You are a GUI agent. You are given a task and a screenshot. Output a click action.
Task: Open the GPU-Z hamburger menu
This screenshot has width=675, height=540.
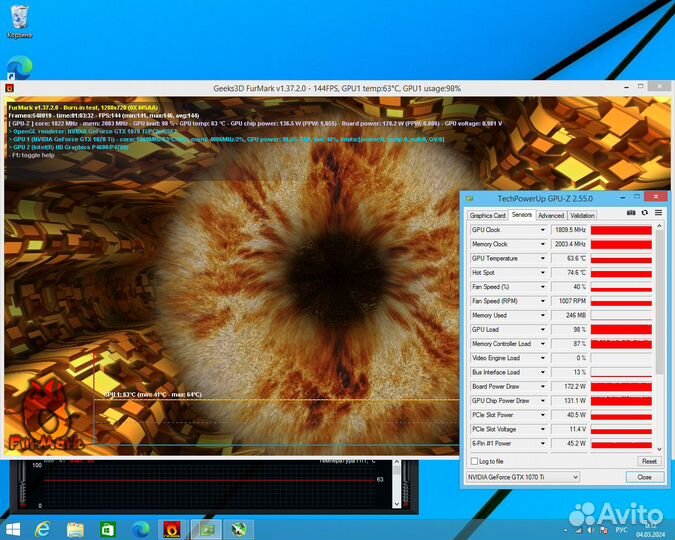pyautogui.click(x=658, y=213)
